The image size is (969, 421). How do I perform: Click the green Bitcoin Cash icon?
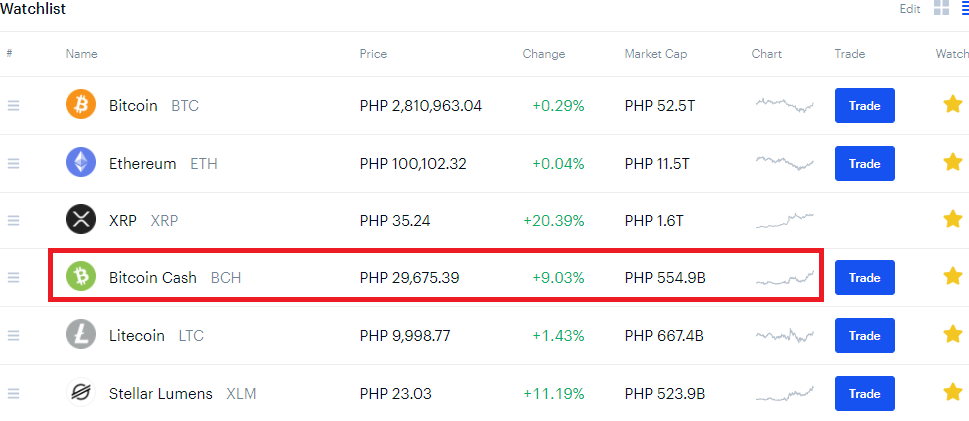tap(81, 277)
